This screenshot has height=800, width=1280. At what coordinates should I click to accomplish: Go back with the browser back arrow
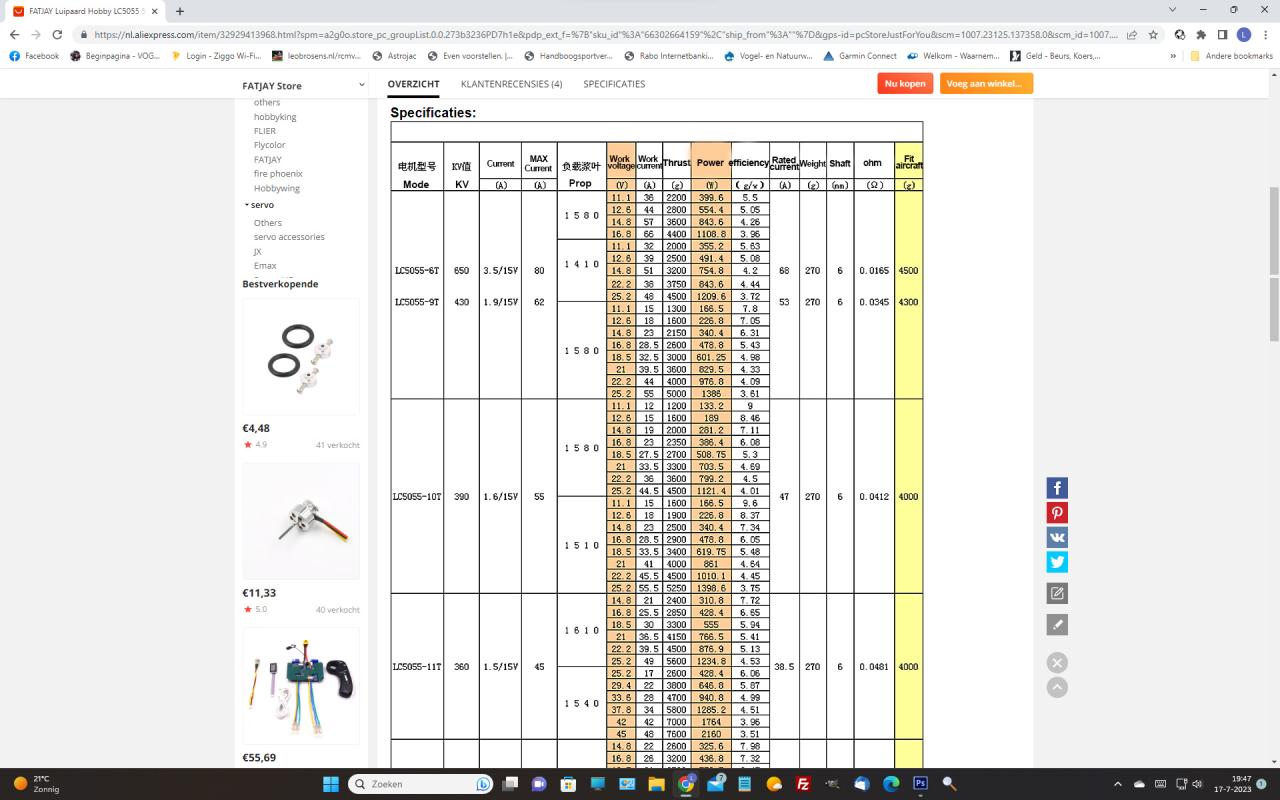(14, 34)
